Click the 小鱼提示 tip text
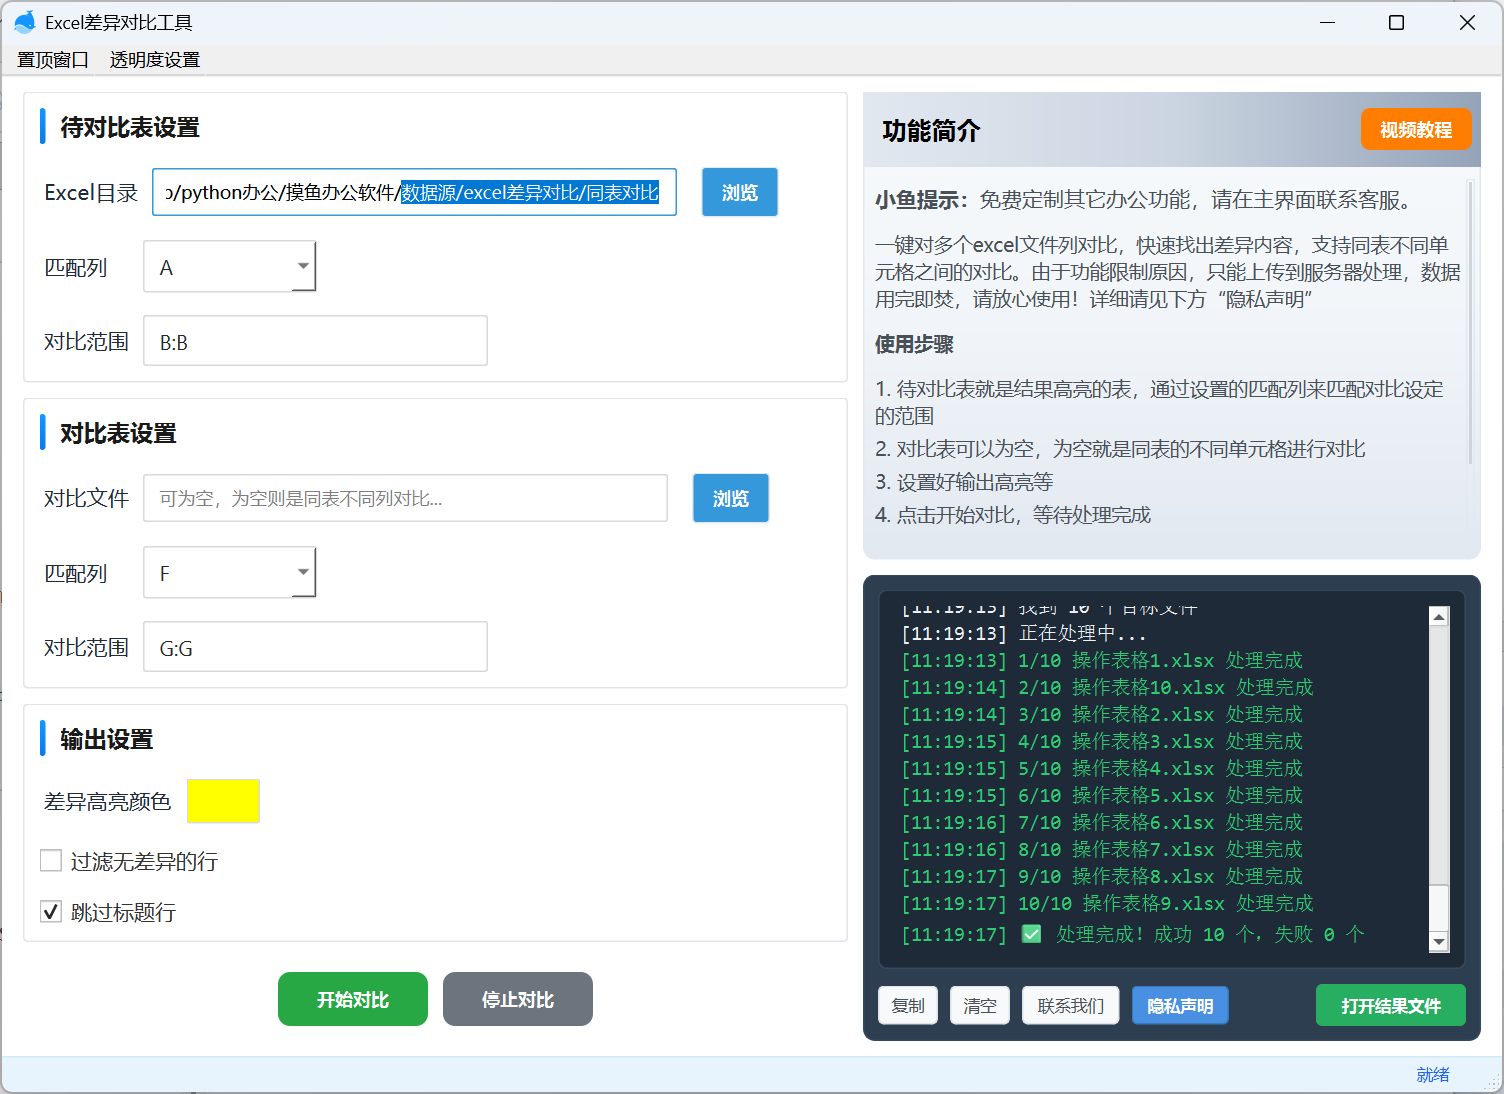Image resolution: width=1504 pixels, height=1094 pixels. click(1147, 200)
